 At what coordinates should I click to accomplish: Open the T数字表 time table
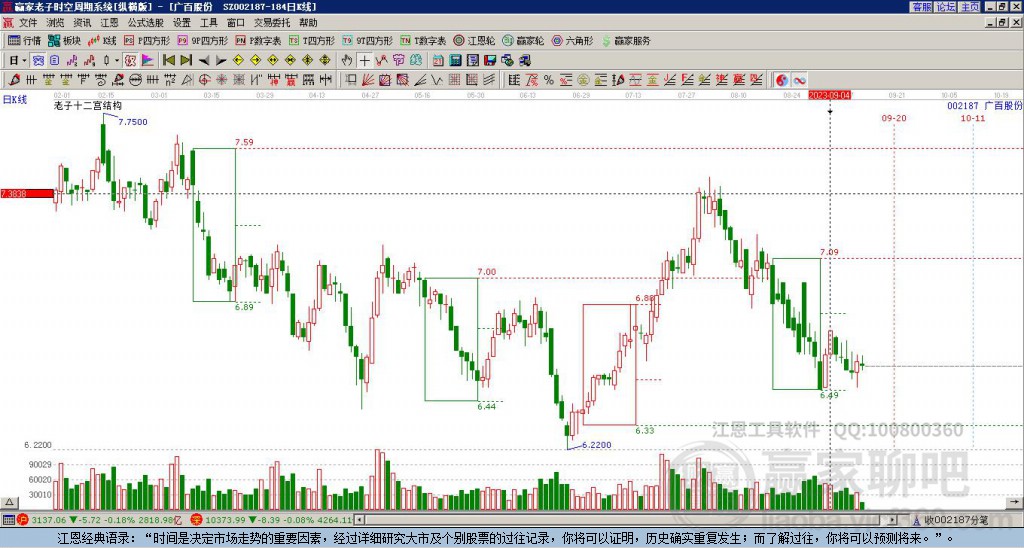423,40
